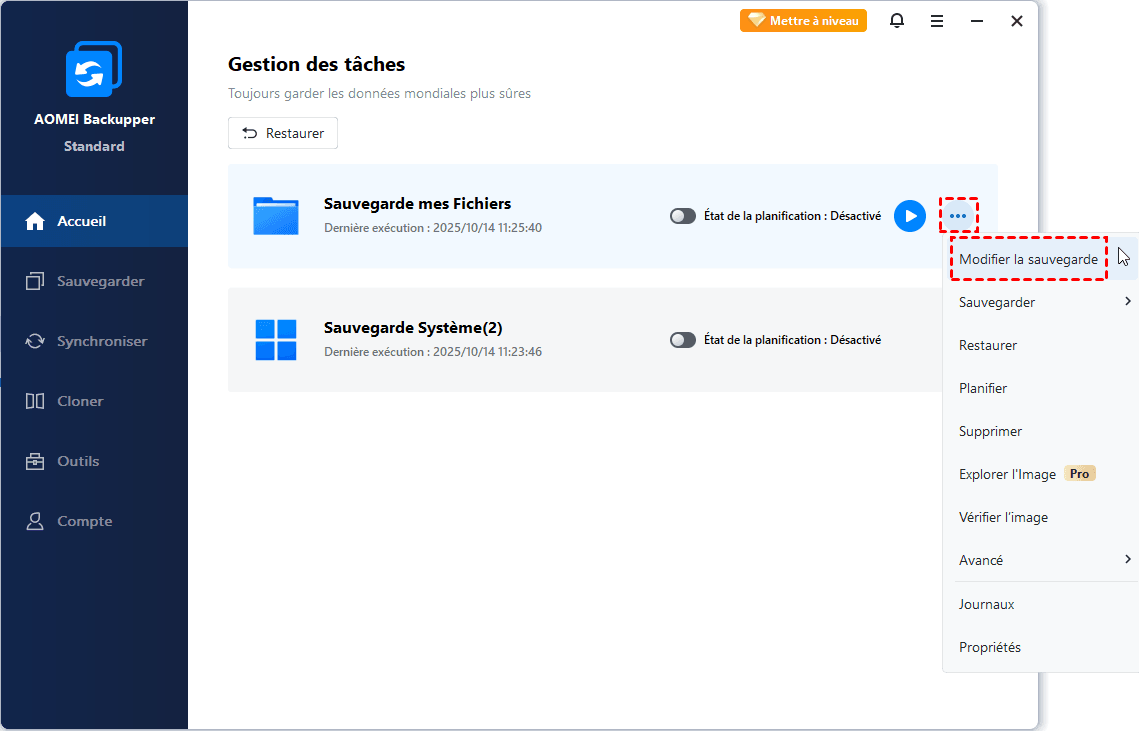Click the Sauvegarder icon in sidebar
This screenshot has width=1139, height=731.
click(x=35, y=281)
